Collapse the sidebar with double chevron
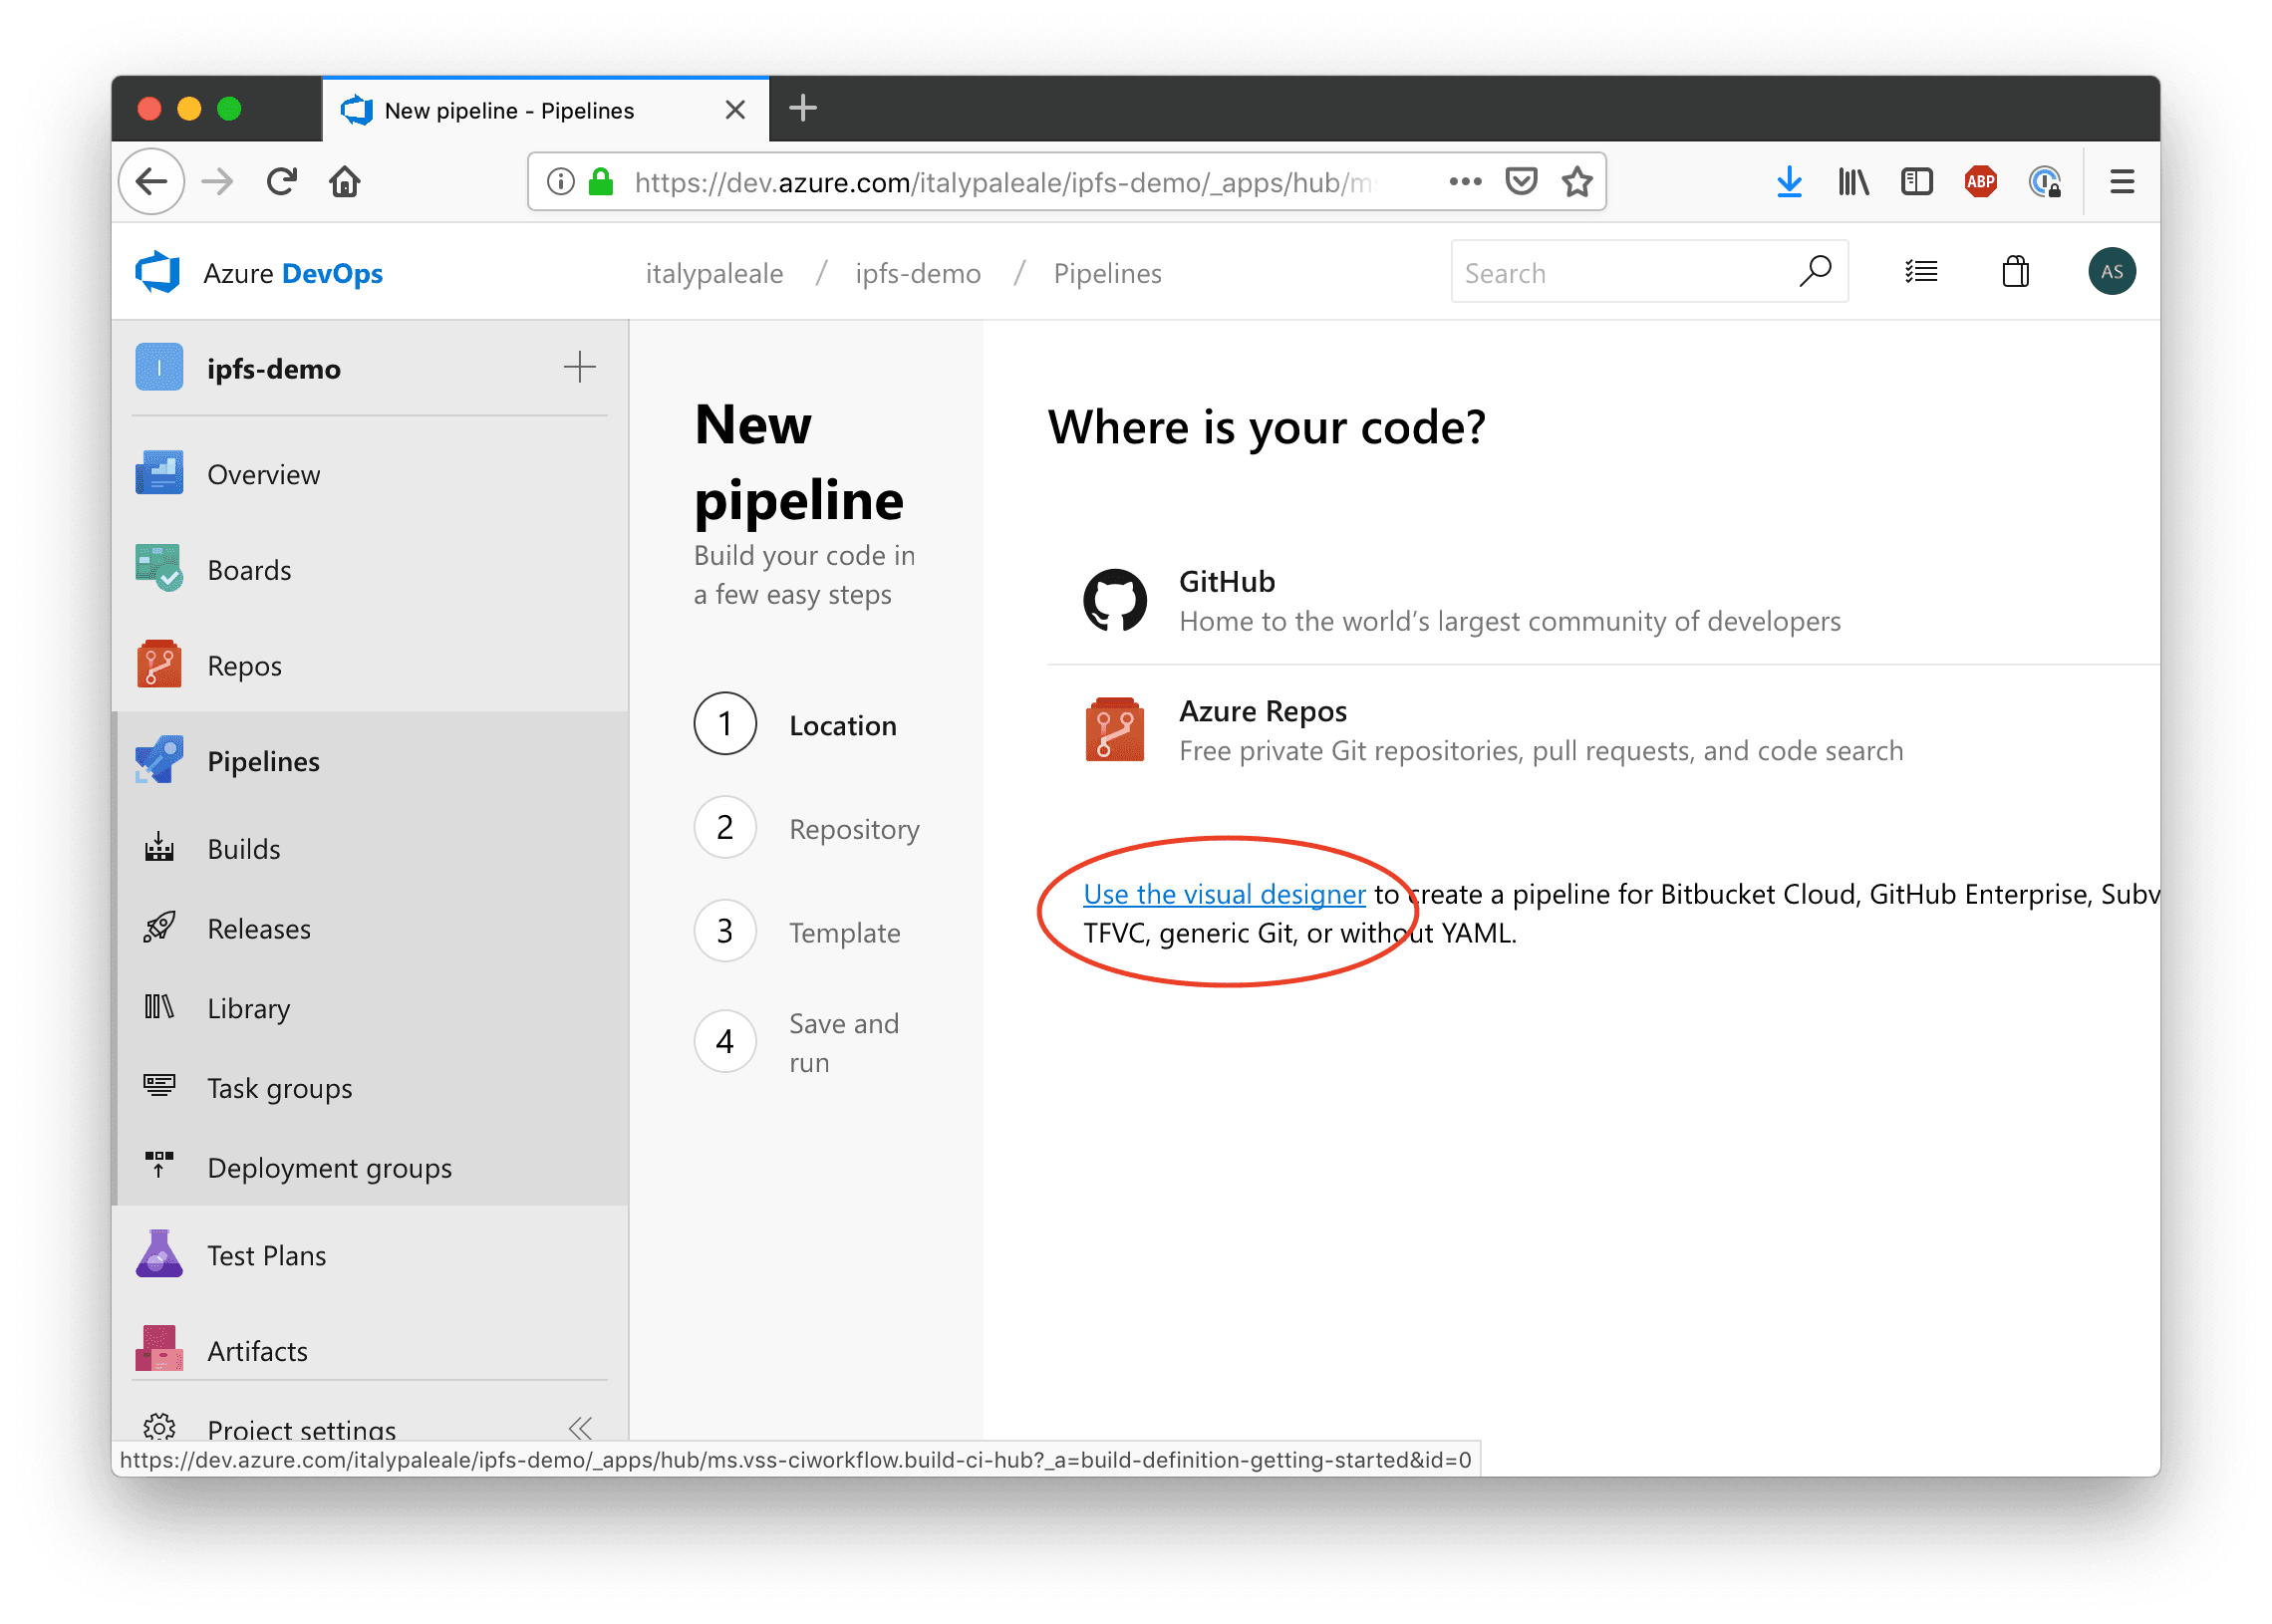The height and width of the screenshot is (1624, 2272). point(580,1427)
